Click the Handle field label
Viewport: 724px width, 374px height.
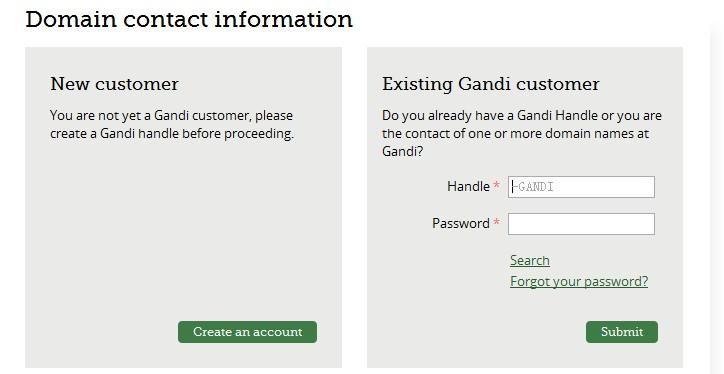468,187
